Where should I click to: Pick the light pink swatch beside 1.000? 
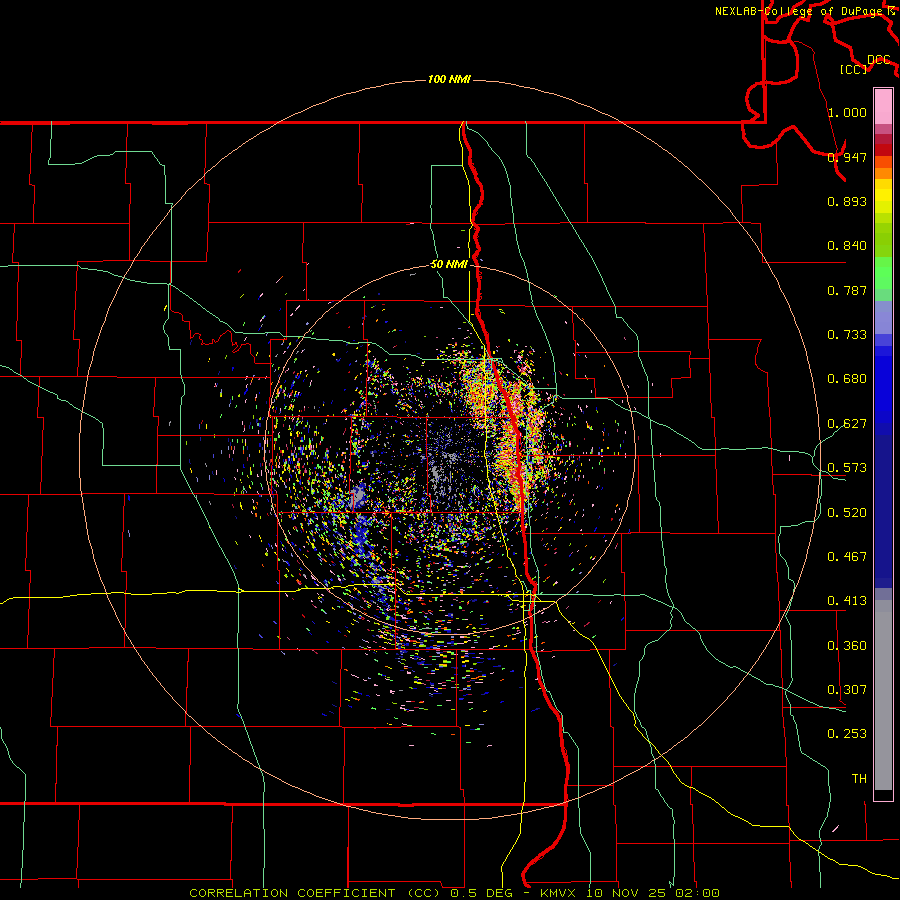tap(883, 107)
